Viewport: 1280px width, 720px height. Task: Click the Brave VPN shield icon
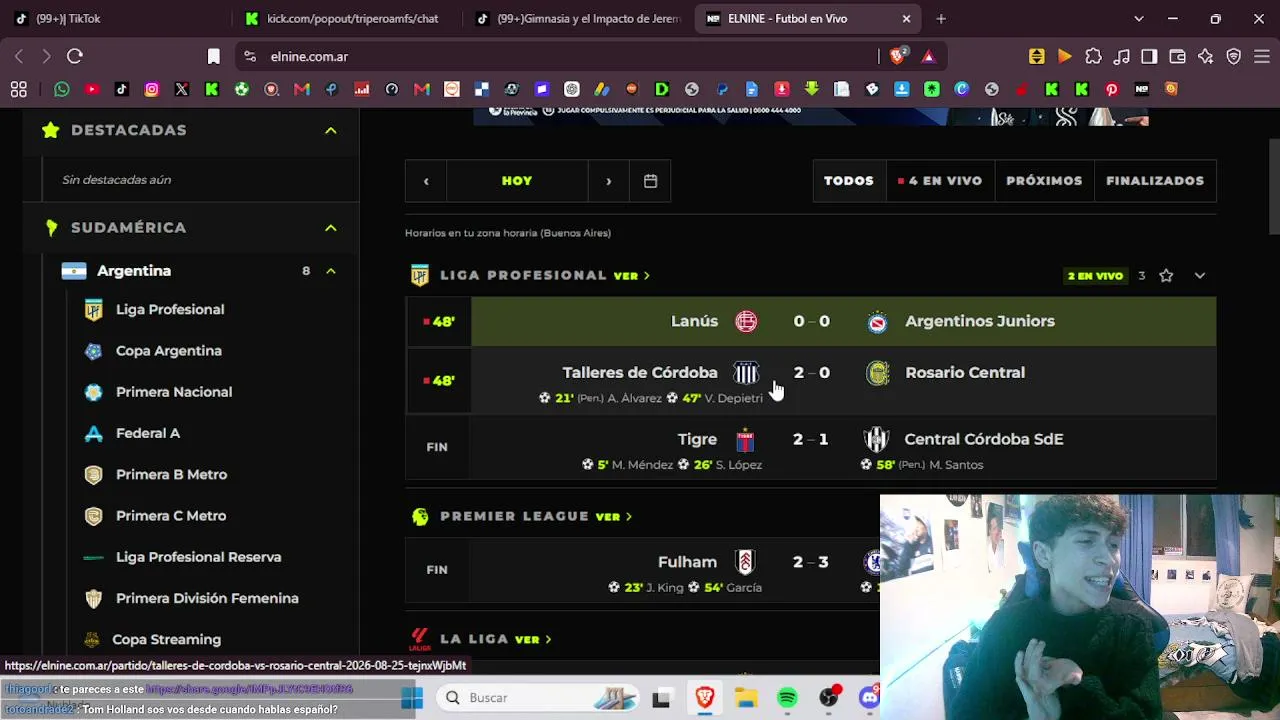(1233, 56)
